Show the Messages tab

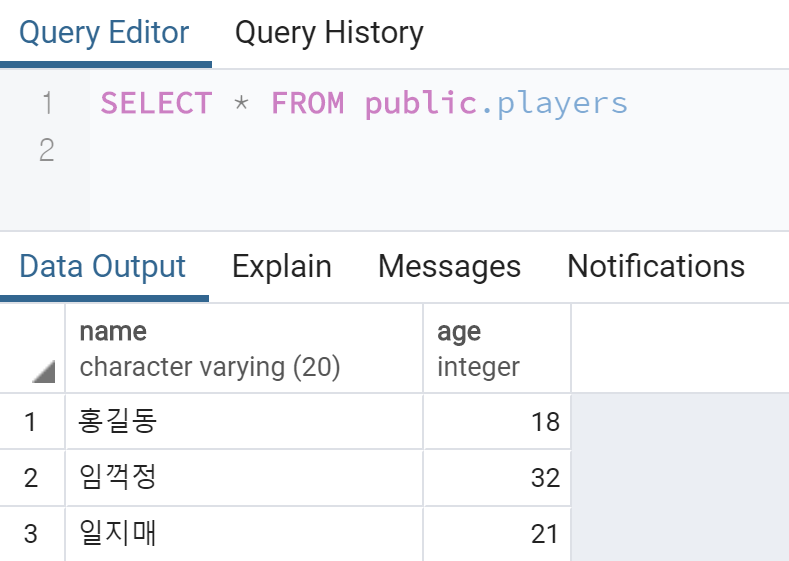click(x=449, y=267)
